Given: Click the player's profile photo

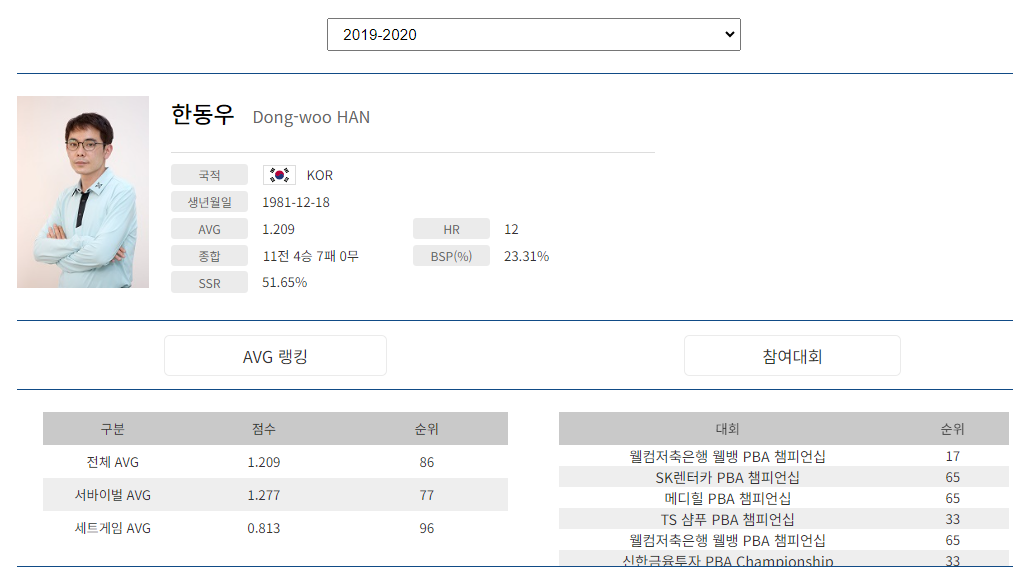Looking at the screenshot, I should pyautogui.click(x=83, y=192).
